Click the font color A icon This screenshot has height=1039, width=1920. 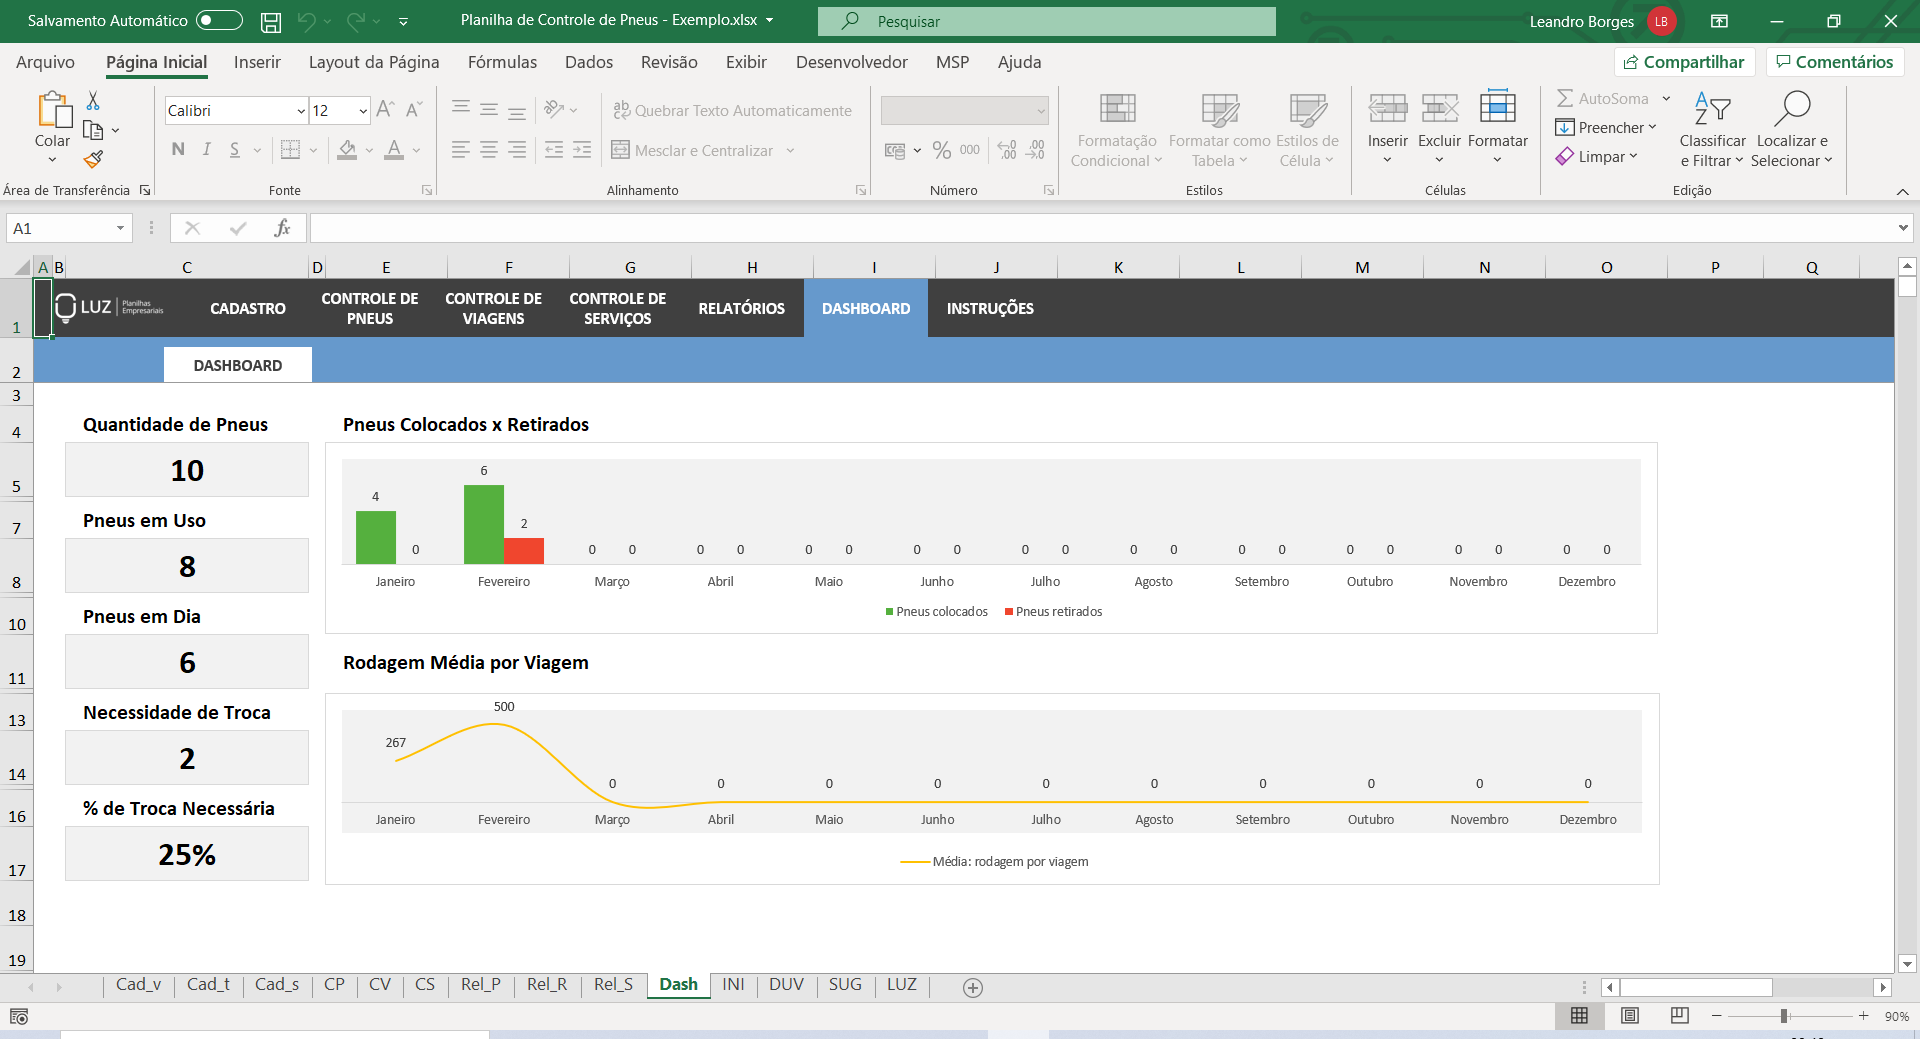click(x=394, y=150)
